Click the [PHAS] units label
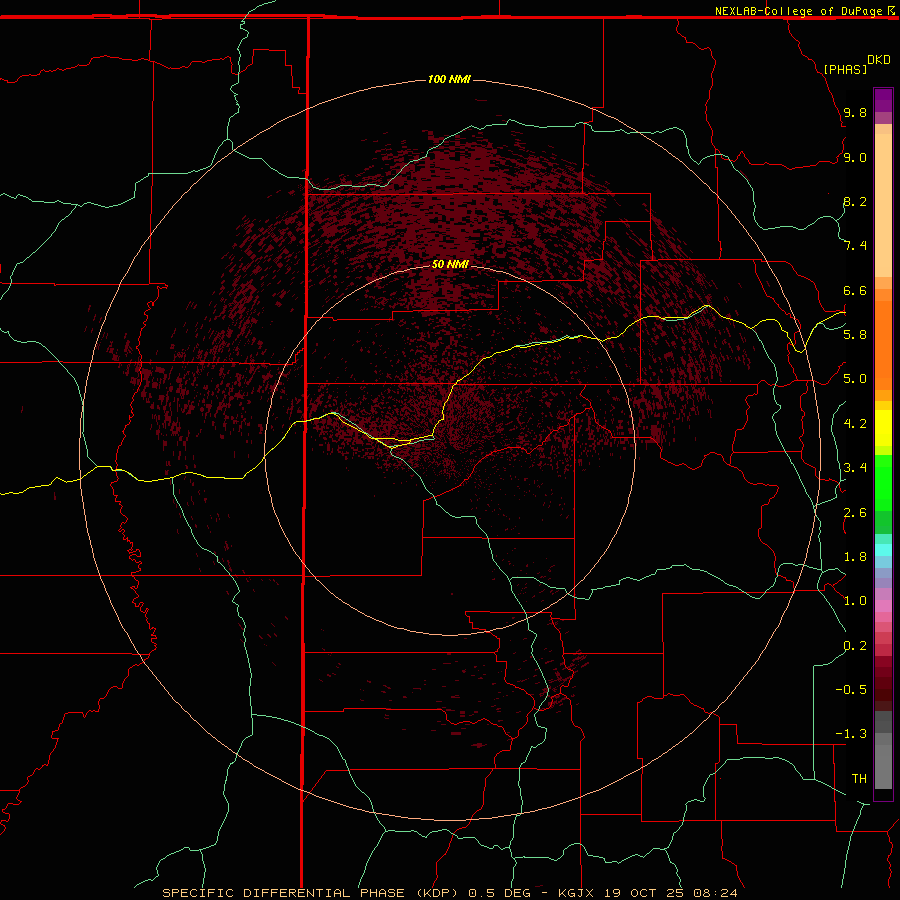900x900 pixels. (845, 69)
